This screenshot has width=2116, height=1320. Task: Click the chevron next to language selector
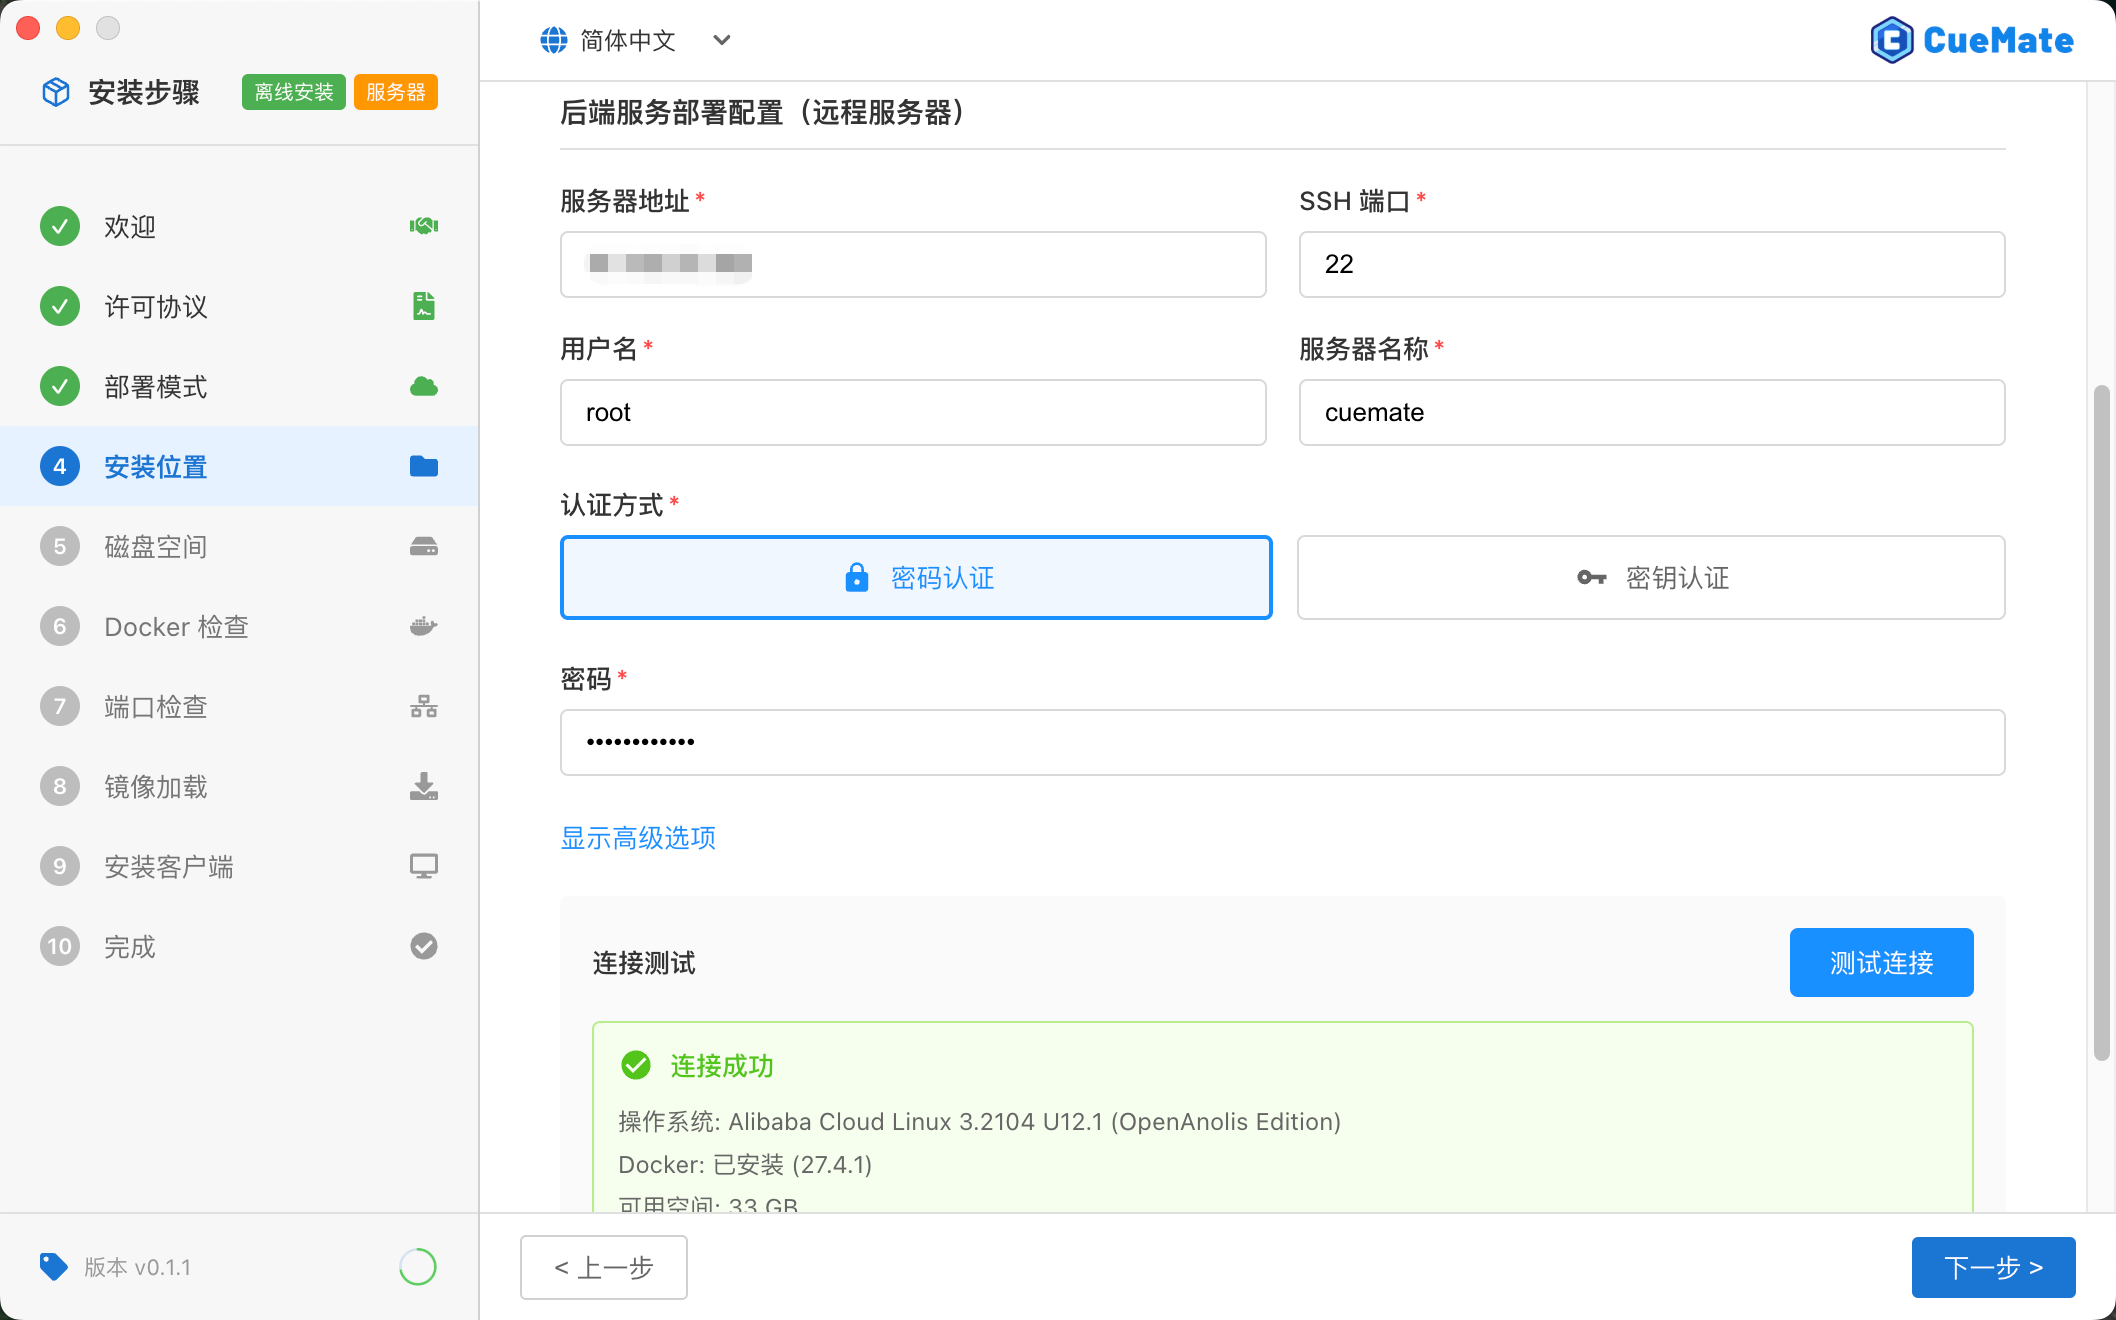(722, 40)
